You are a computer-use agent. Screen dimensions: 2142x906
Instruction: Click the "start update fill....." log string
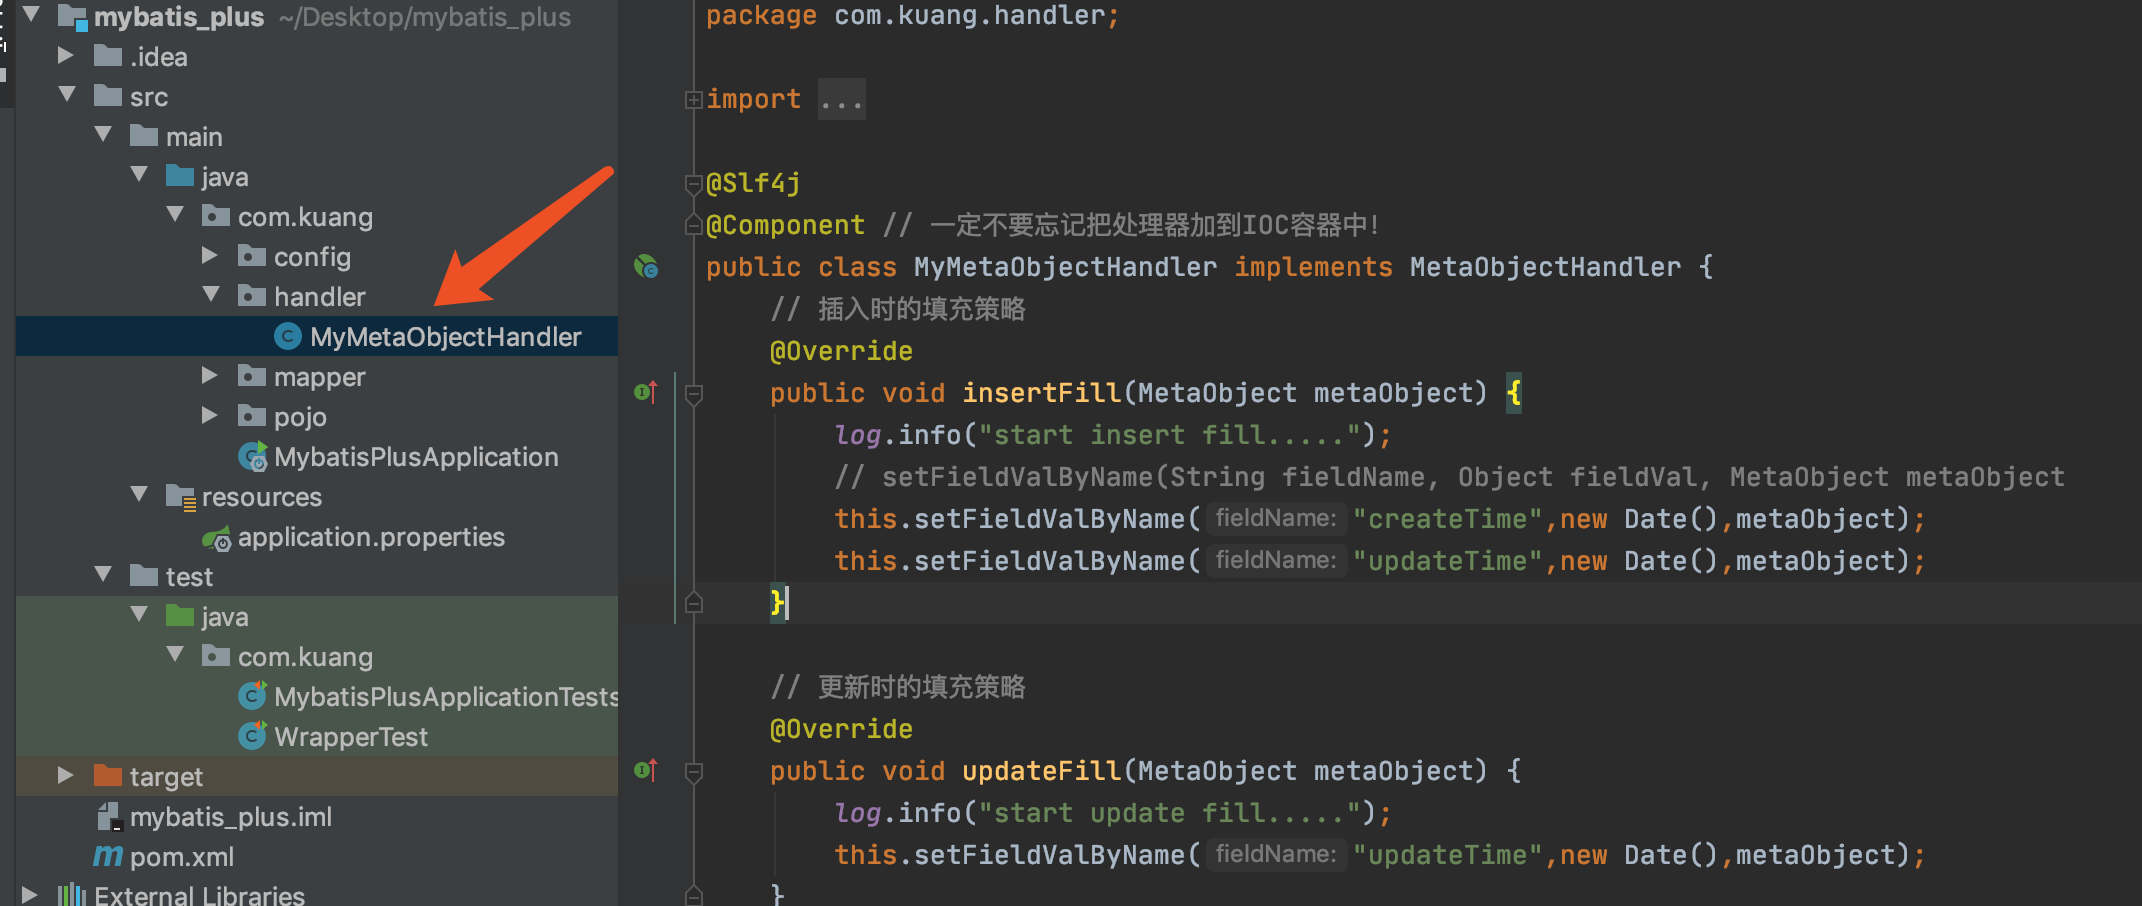pos(1169,813)
